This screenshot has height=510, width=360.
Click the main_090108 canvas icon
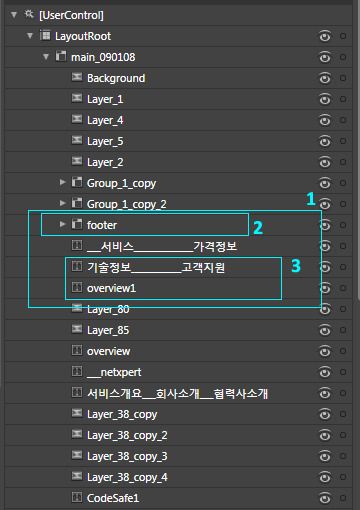tap(61, 56)
